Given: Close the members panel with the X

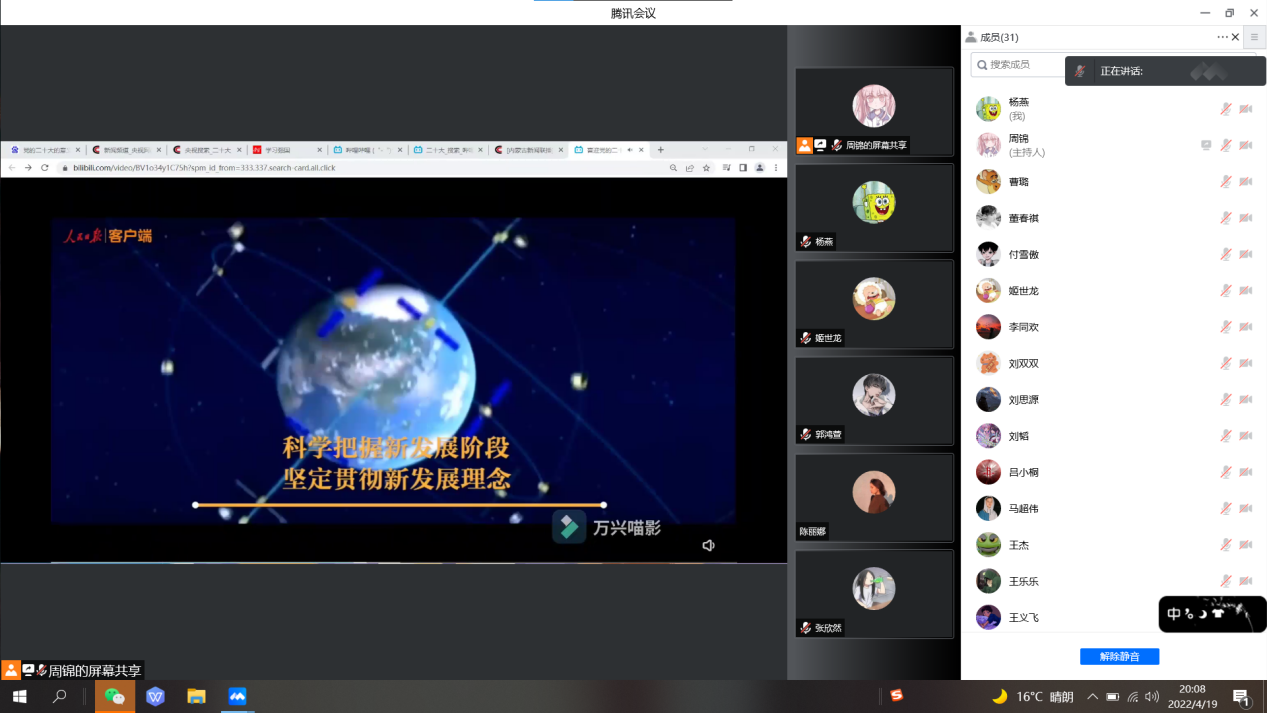Looking at the screenshot, I should 1236,37.
